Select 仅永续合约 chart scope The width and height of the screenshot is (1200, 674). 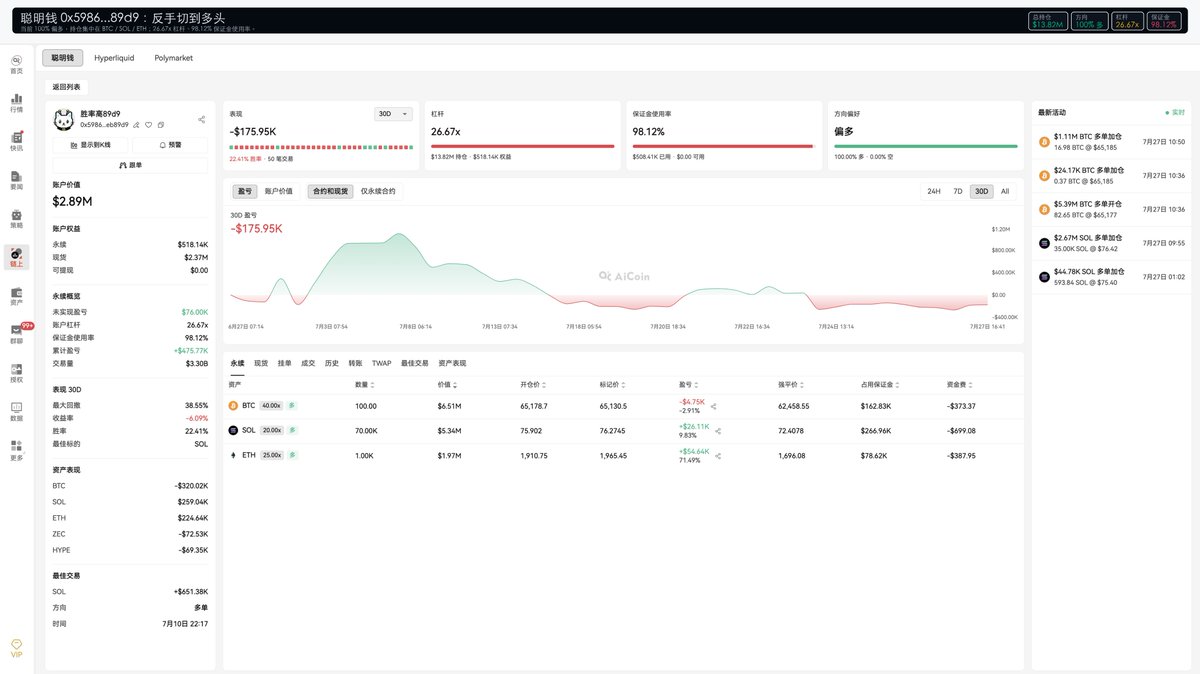tap(378, 191)
